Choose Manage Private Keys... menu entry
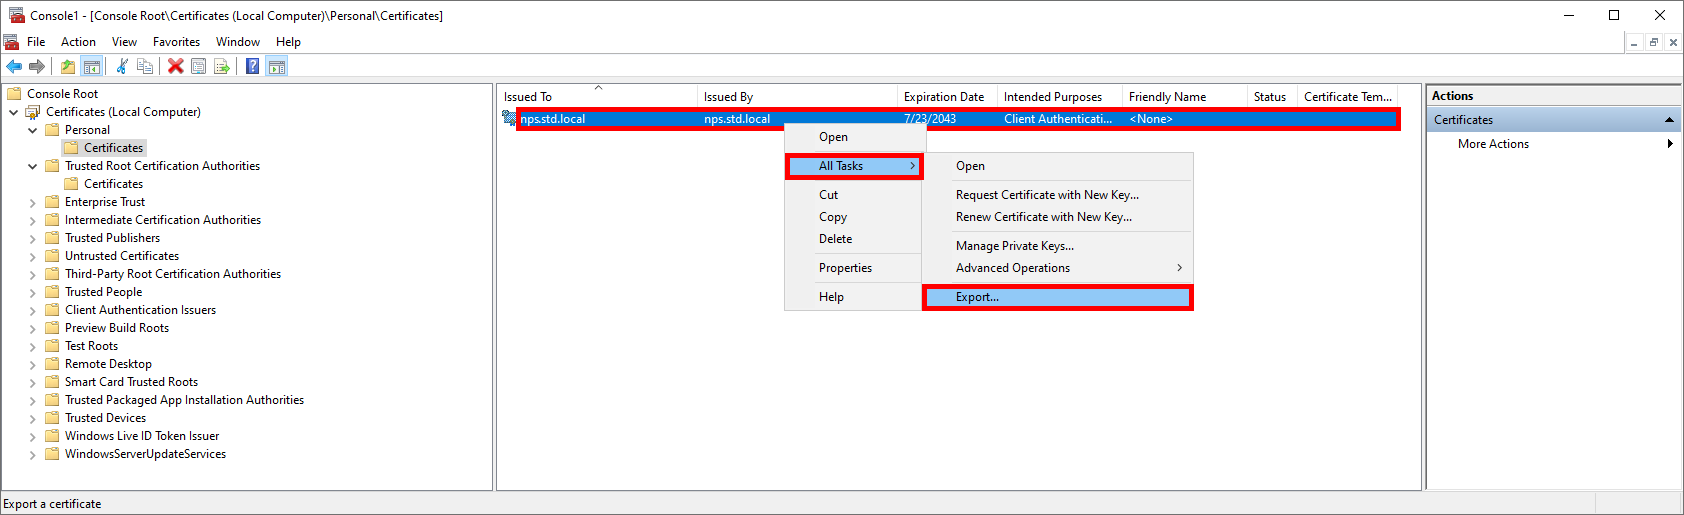Viewport: 1684px width, 515px height. click(x=1014, y=246)
